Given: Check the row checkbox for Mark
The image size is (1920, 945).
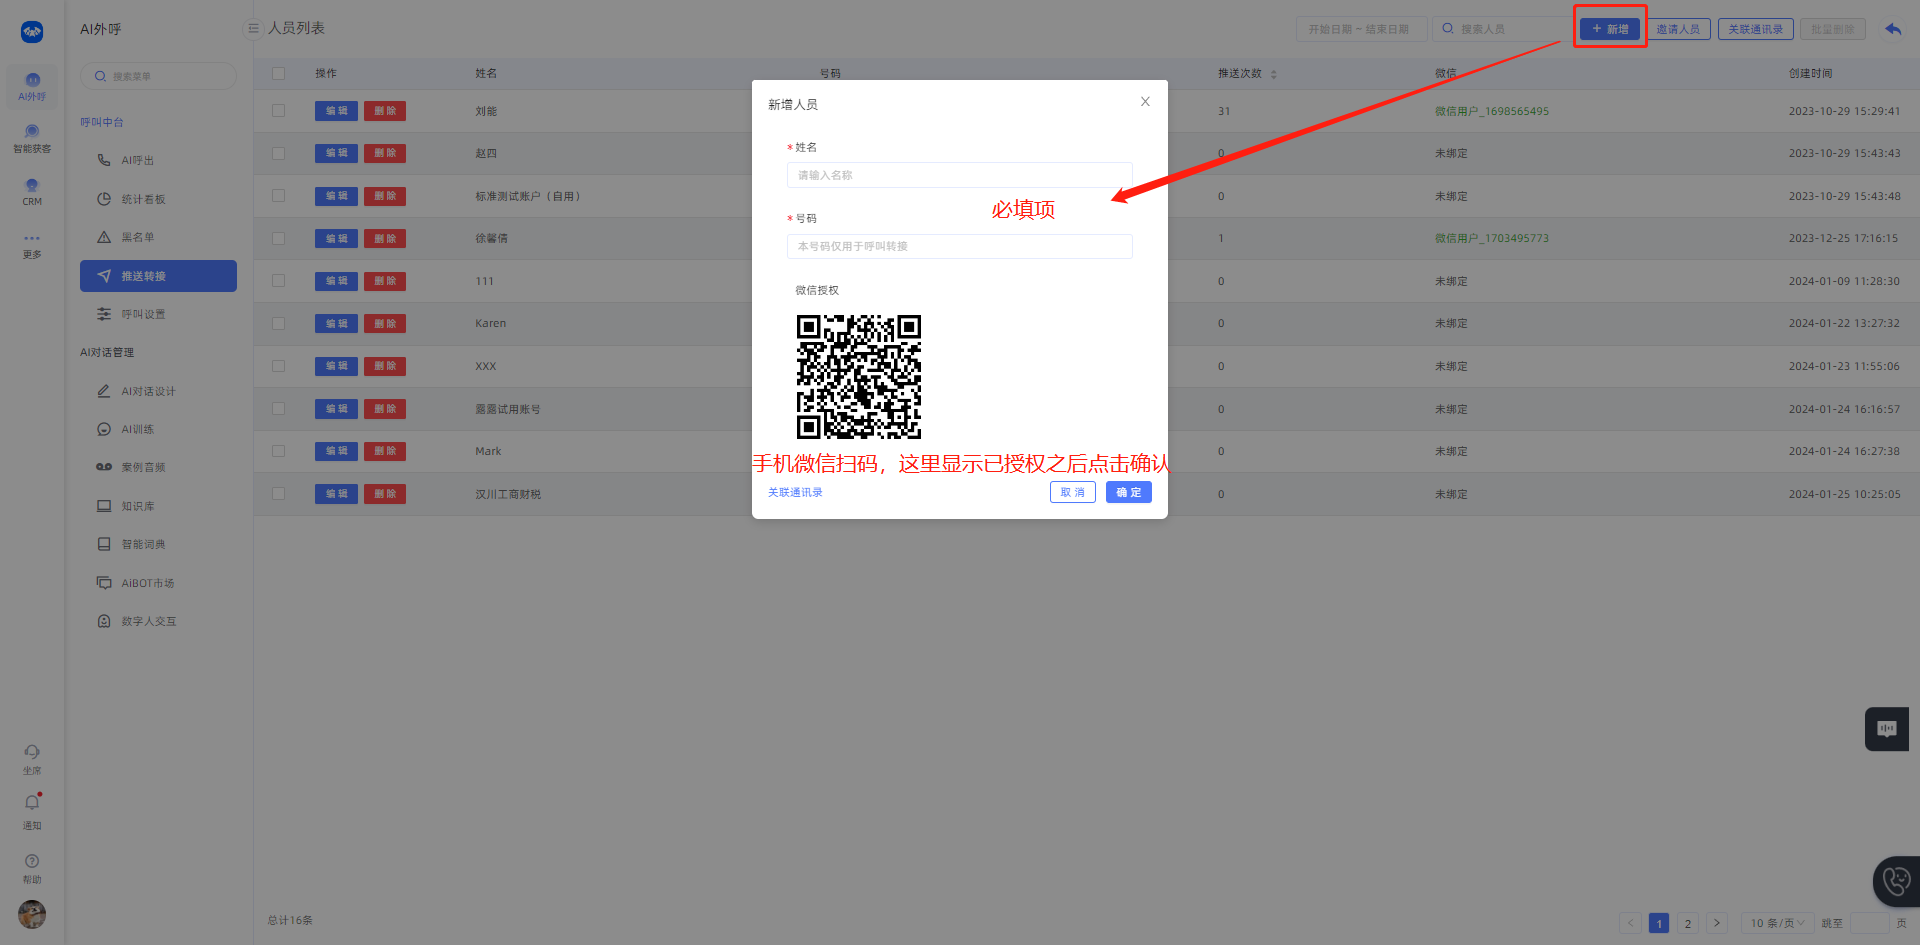Looking at the screenshot, I should click(x=278, y=451).
